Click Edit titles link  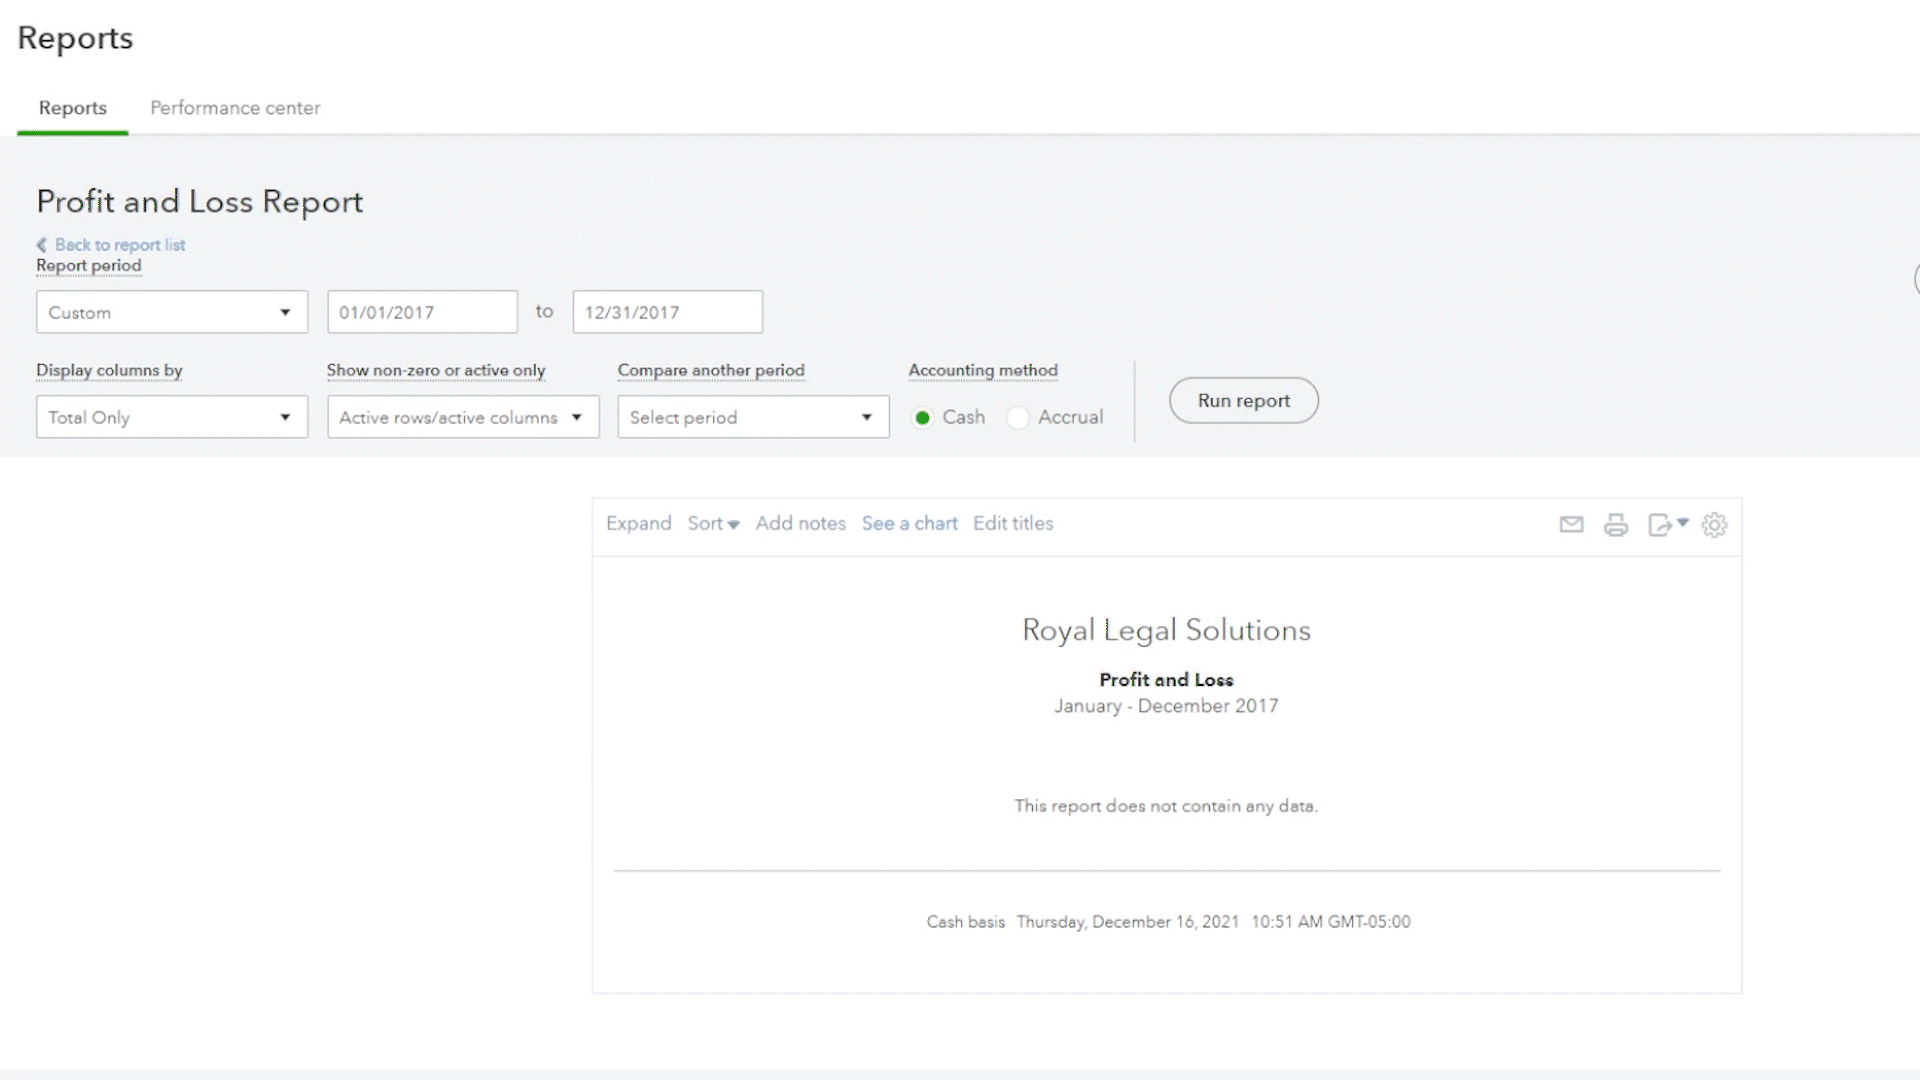pos(1013,523)
